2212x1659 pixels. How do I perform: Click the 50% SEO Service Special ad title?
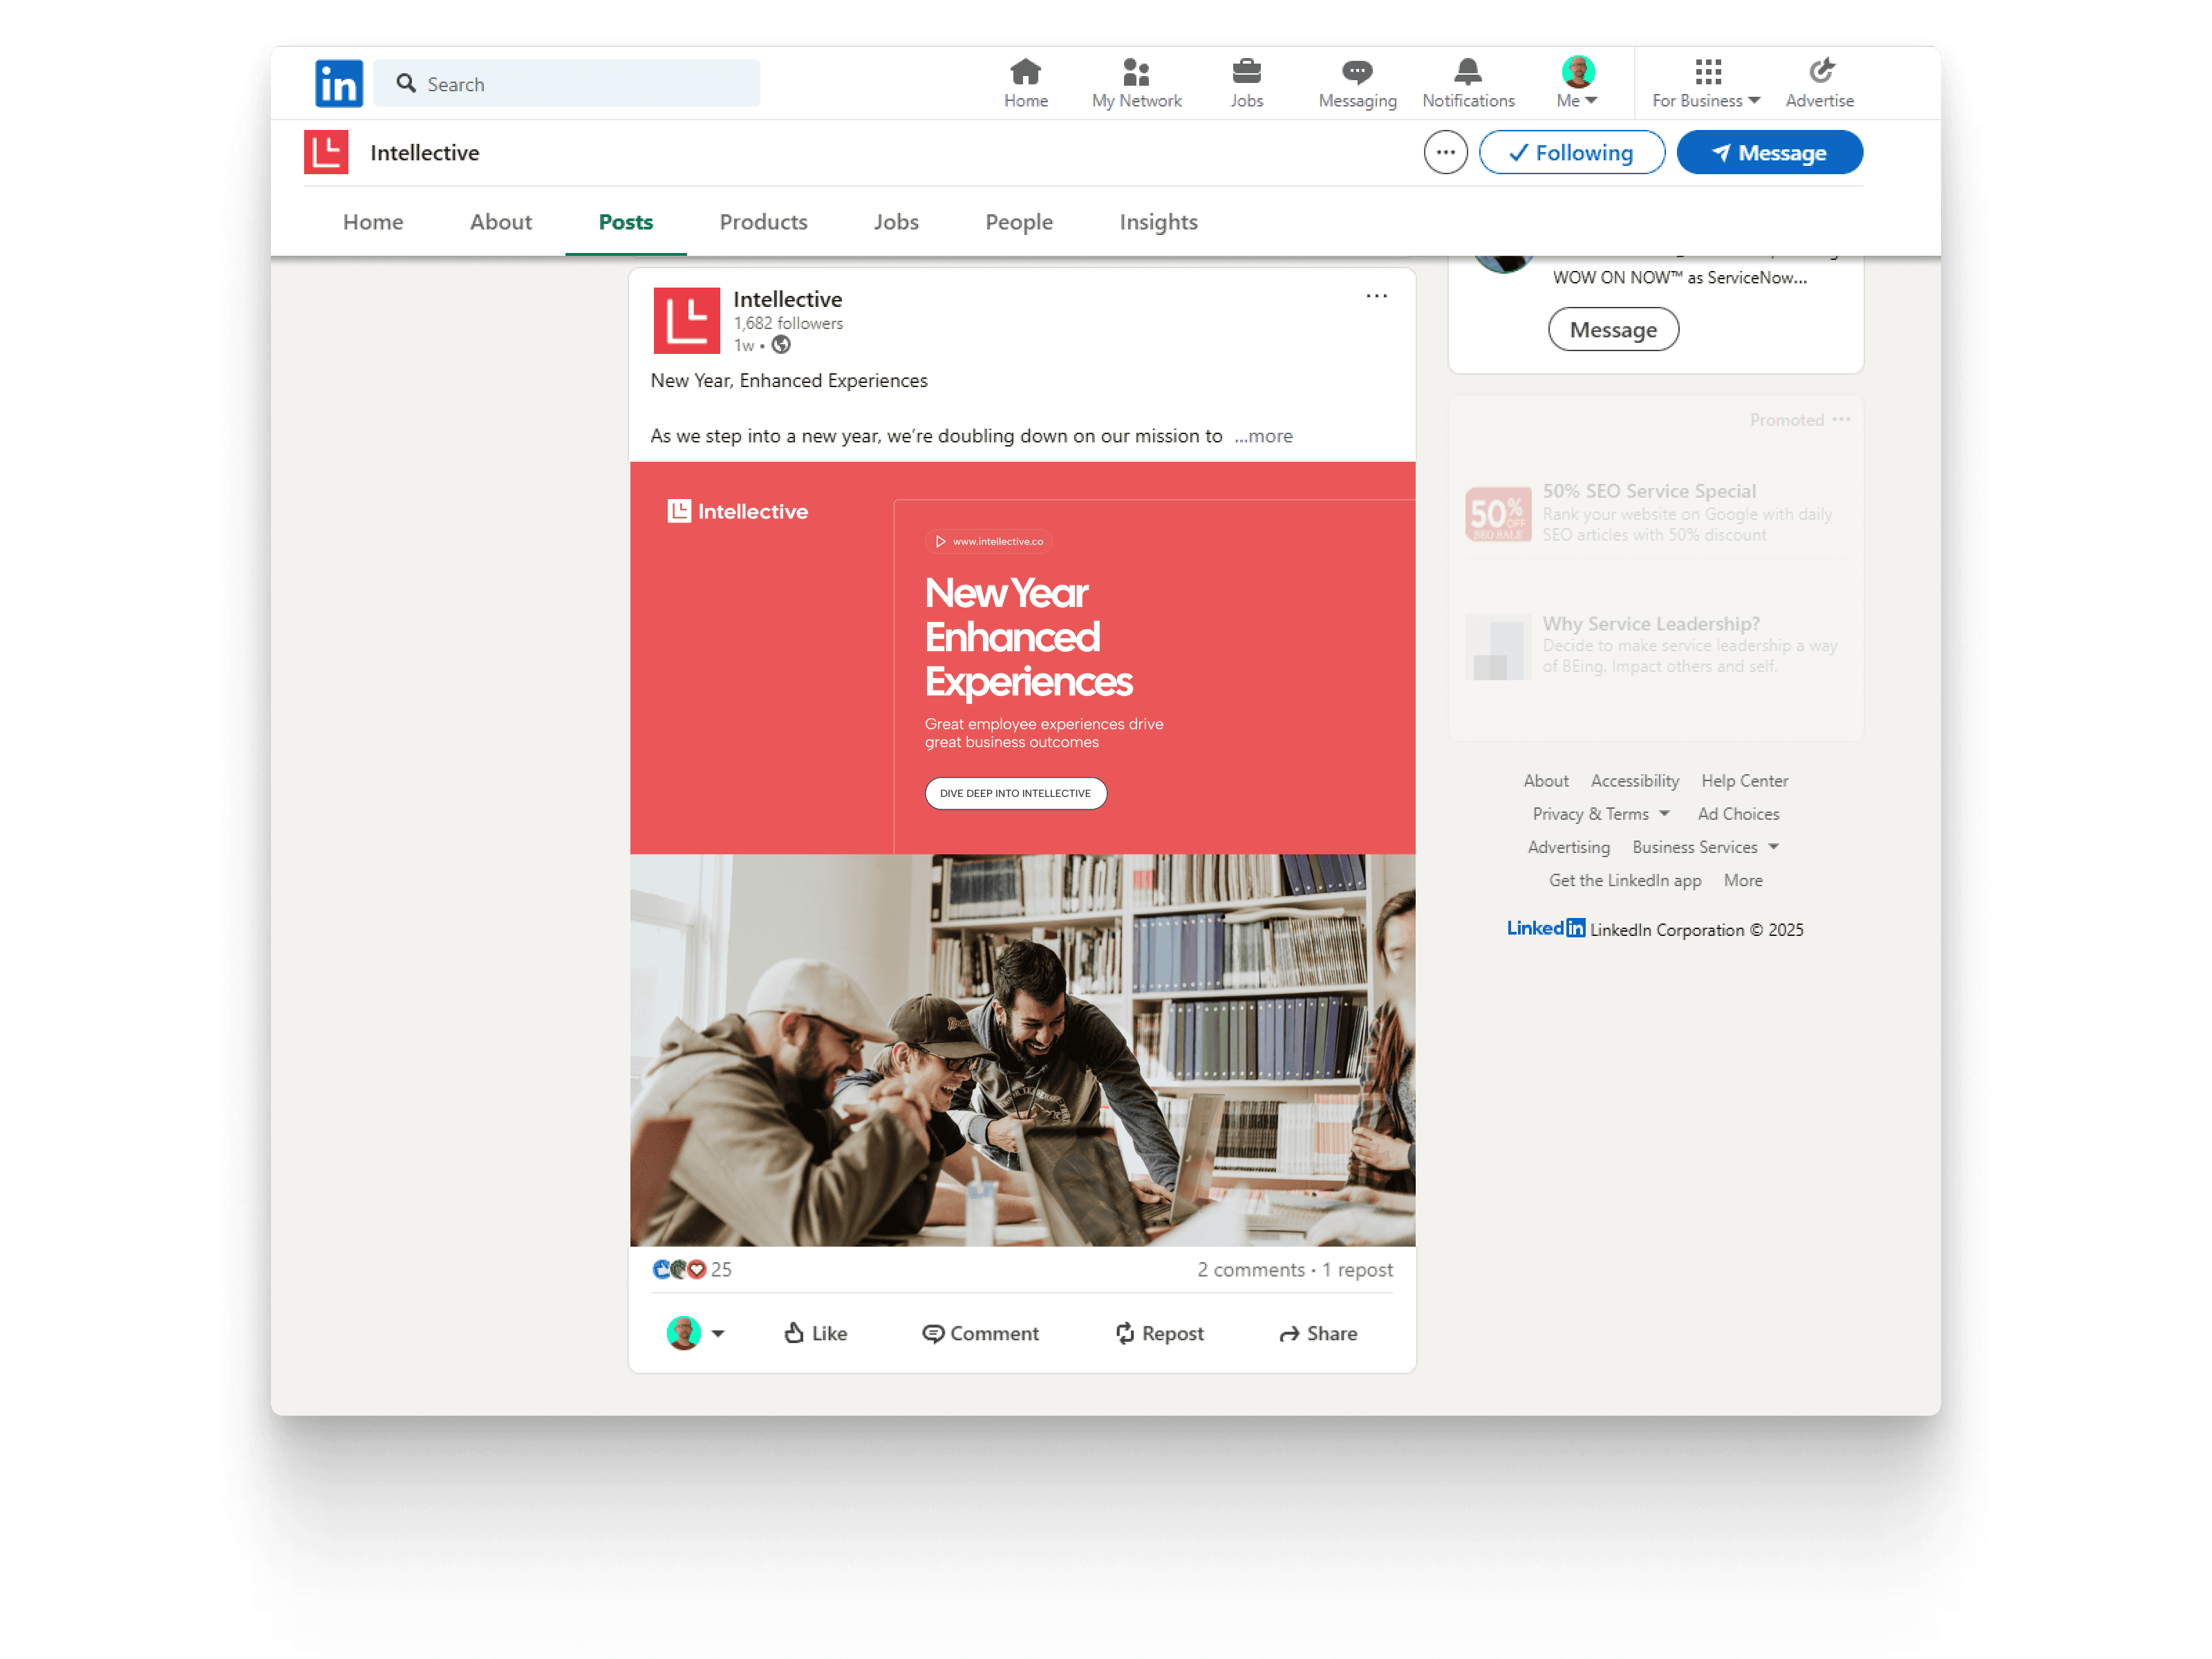1649,491
